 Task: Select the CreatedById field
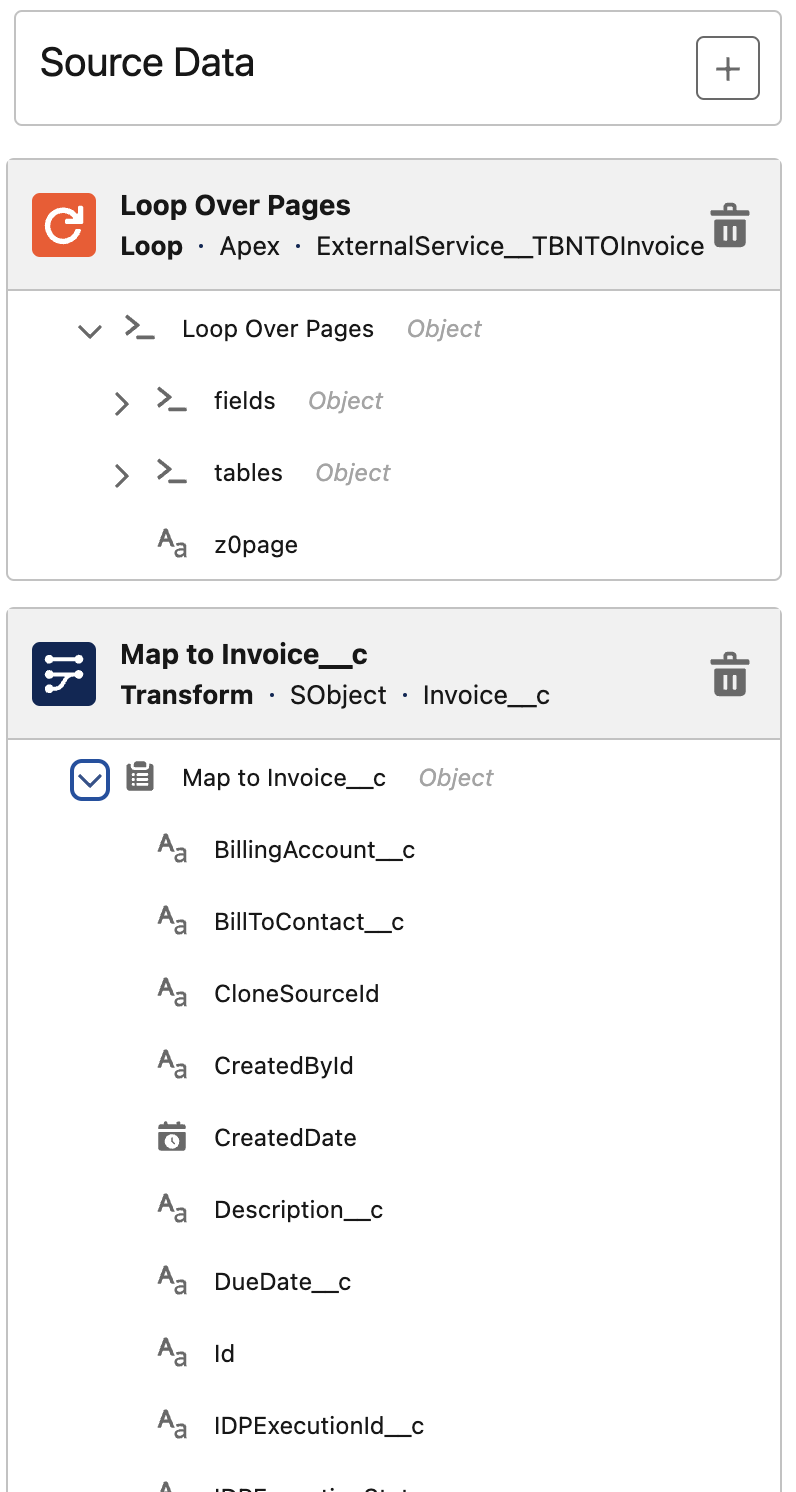tap(284, 1066)
